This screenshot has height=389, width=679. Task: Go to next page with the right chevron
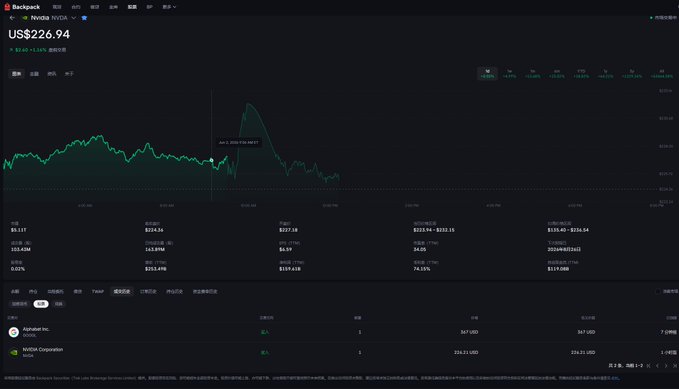(666, 366)
